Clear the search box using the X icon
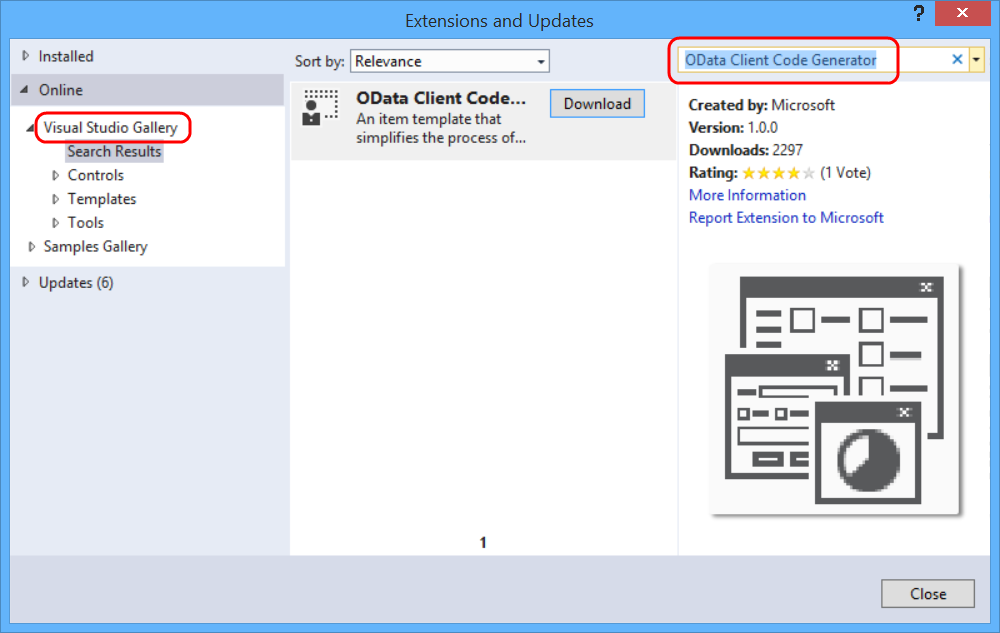1000x633 pixels. (957, 60)
